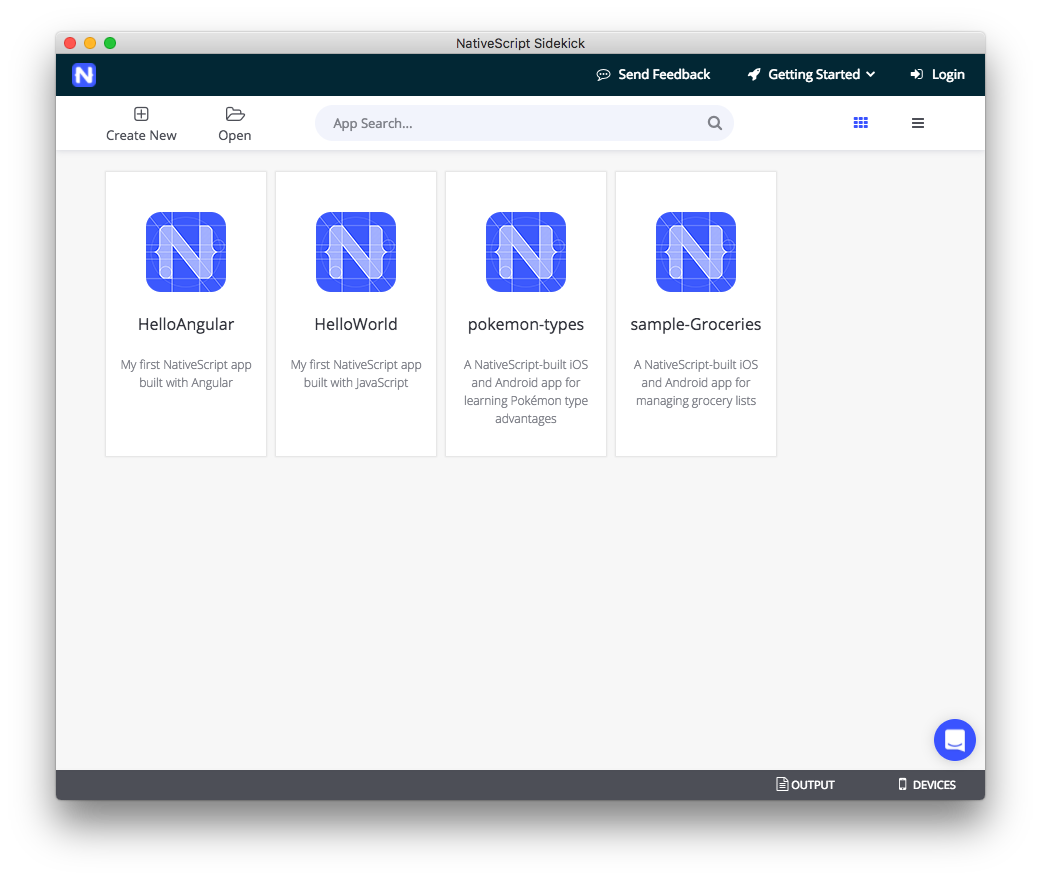Open the Output panel
Image resolution: width=1041 pixels, height=880 pixels.
pos(805,785)
